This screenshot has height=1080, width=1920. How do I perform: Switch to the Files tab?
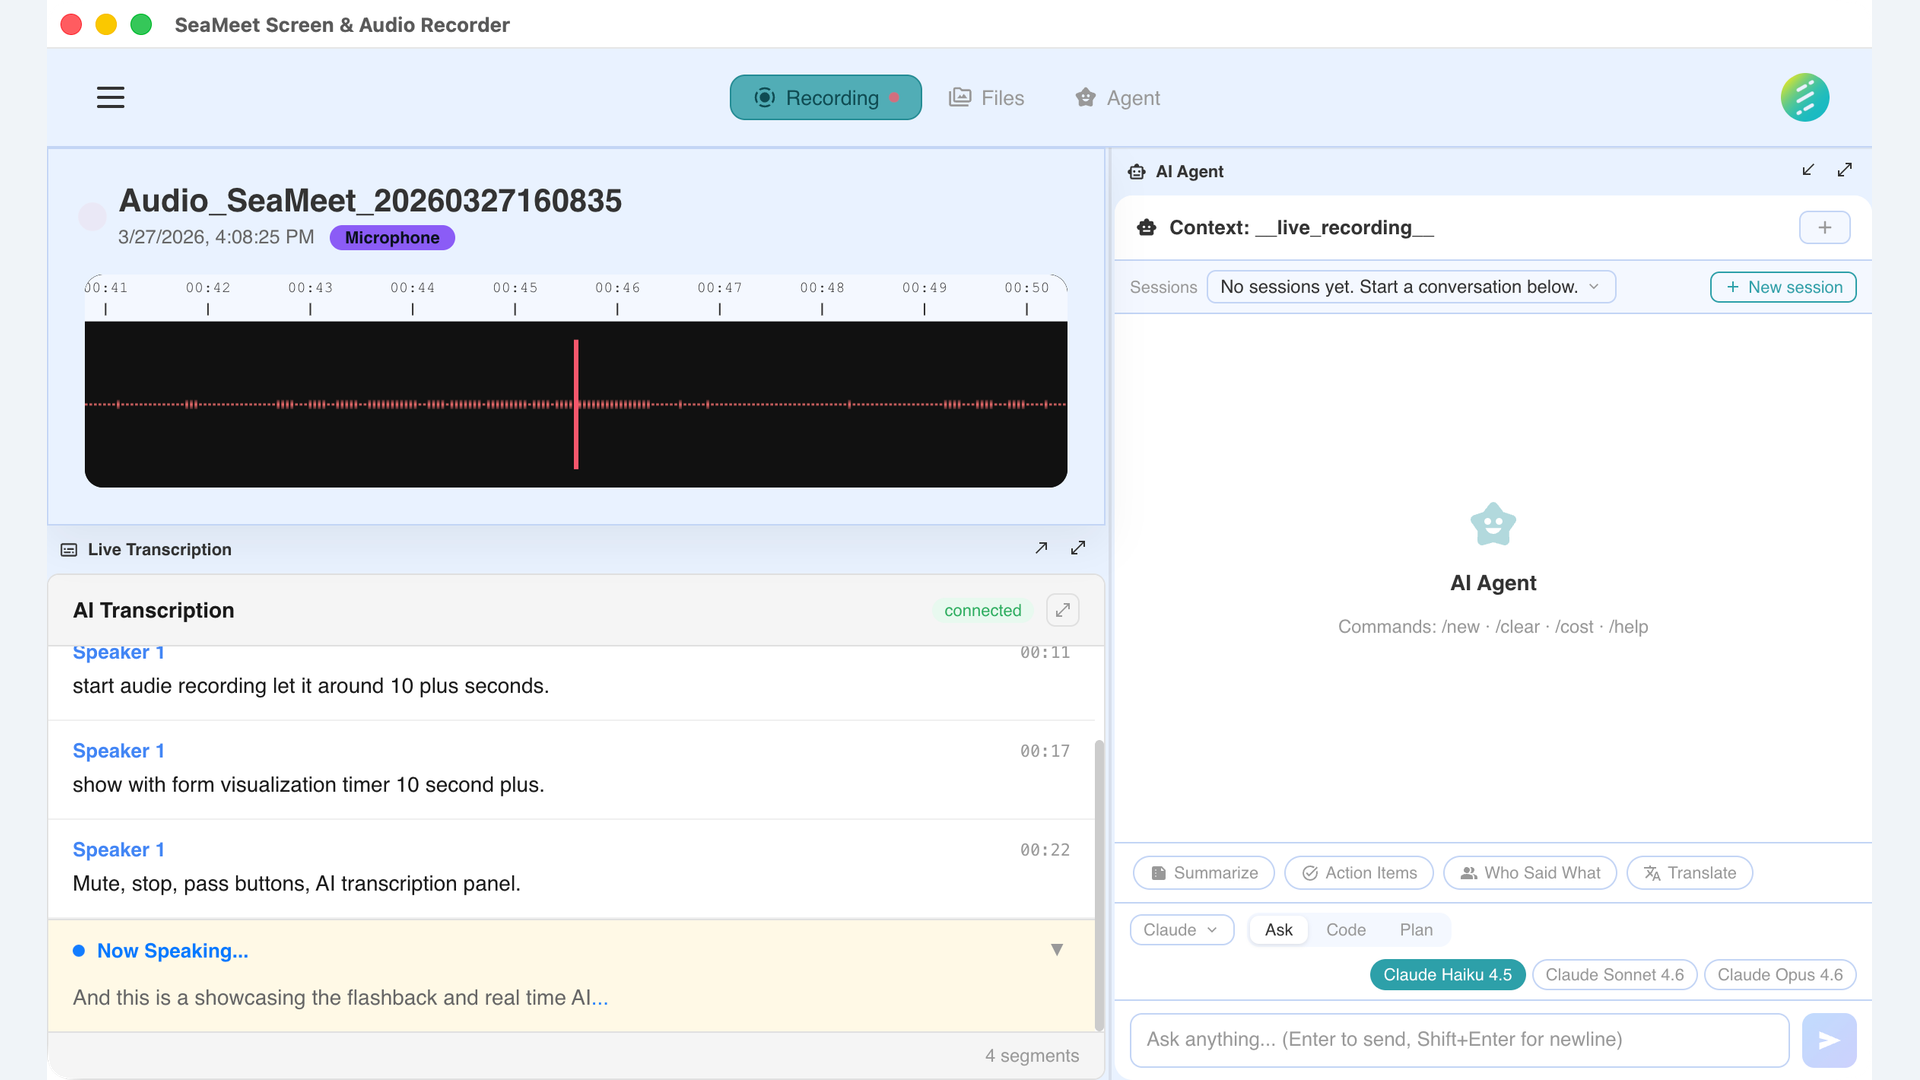pos(987,98)
